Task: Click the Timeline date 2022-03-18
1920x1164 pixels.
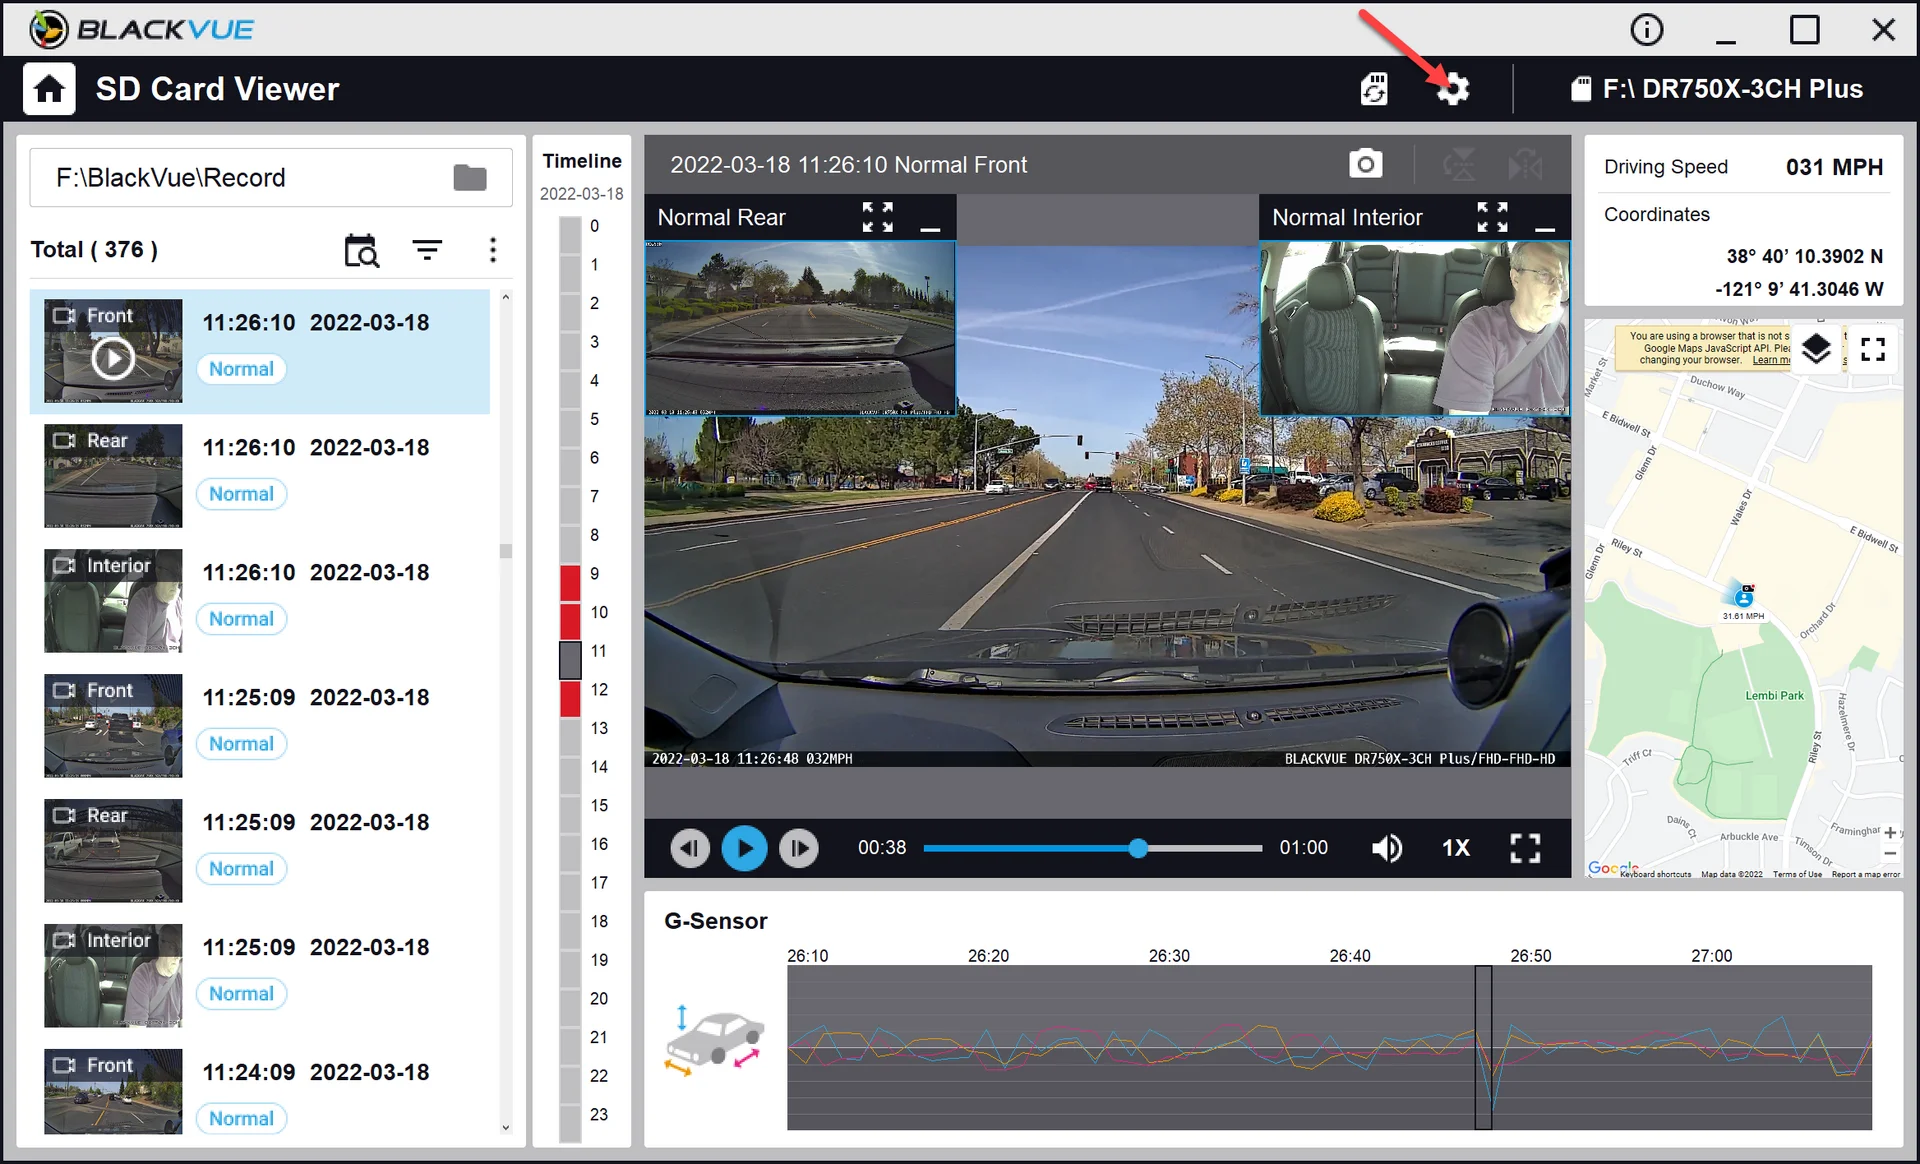Action: (x=581, y=194)
